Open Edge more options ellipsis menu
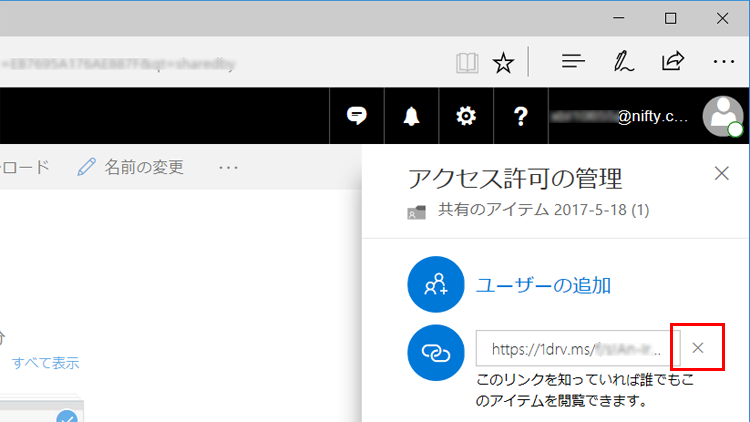The height and width of the screenshot is (422, 750). 724,62
